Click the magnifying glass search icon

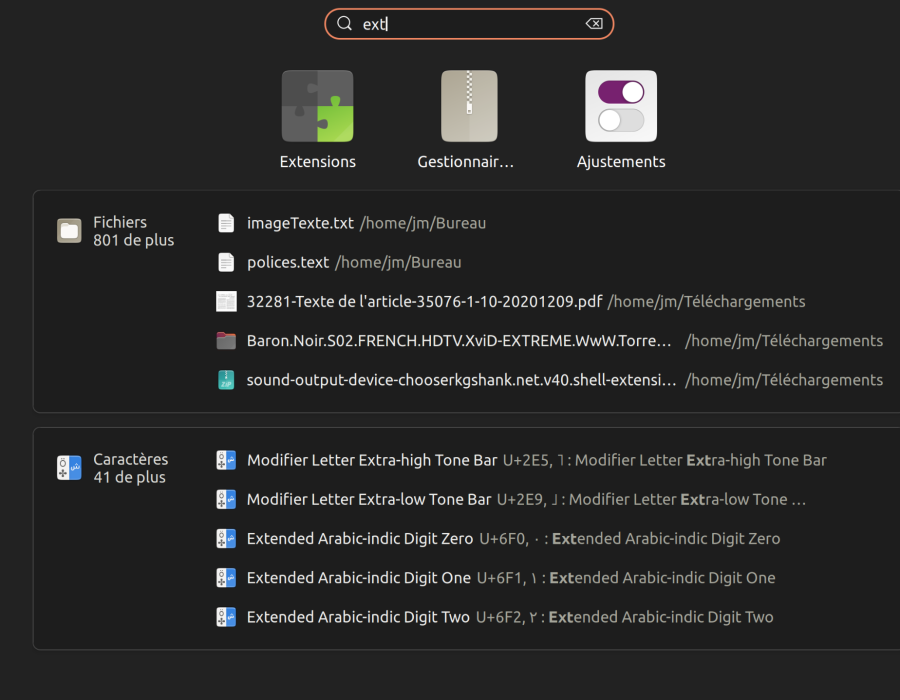tap(344, 24)
